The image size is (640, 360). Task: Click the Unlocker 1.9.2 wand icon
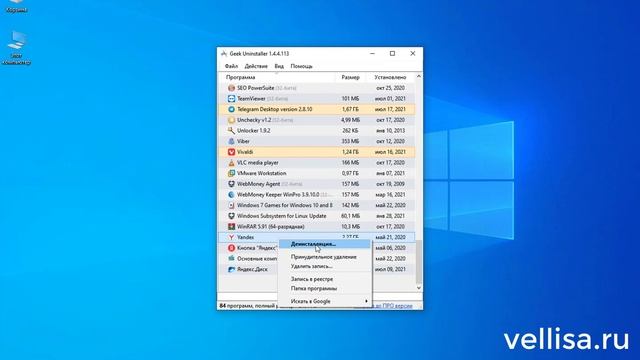tap(231, 131)
